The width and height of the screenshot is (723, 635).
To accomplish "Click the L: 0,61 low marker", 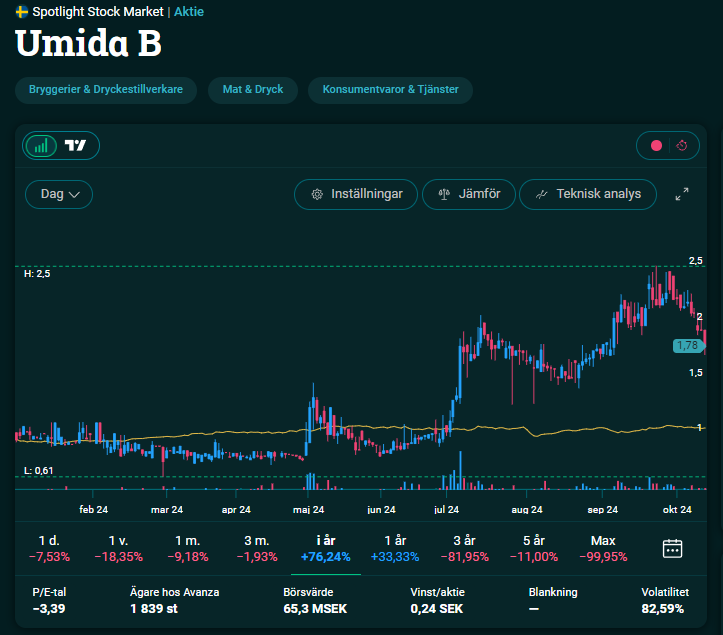I will [38, 471].
